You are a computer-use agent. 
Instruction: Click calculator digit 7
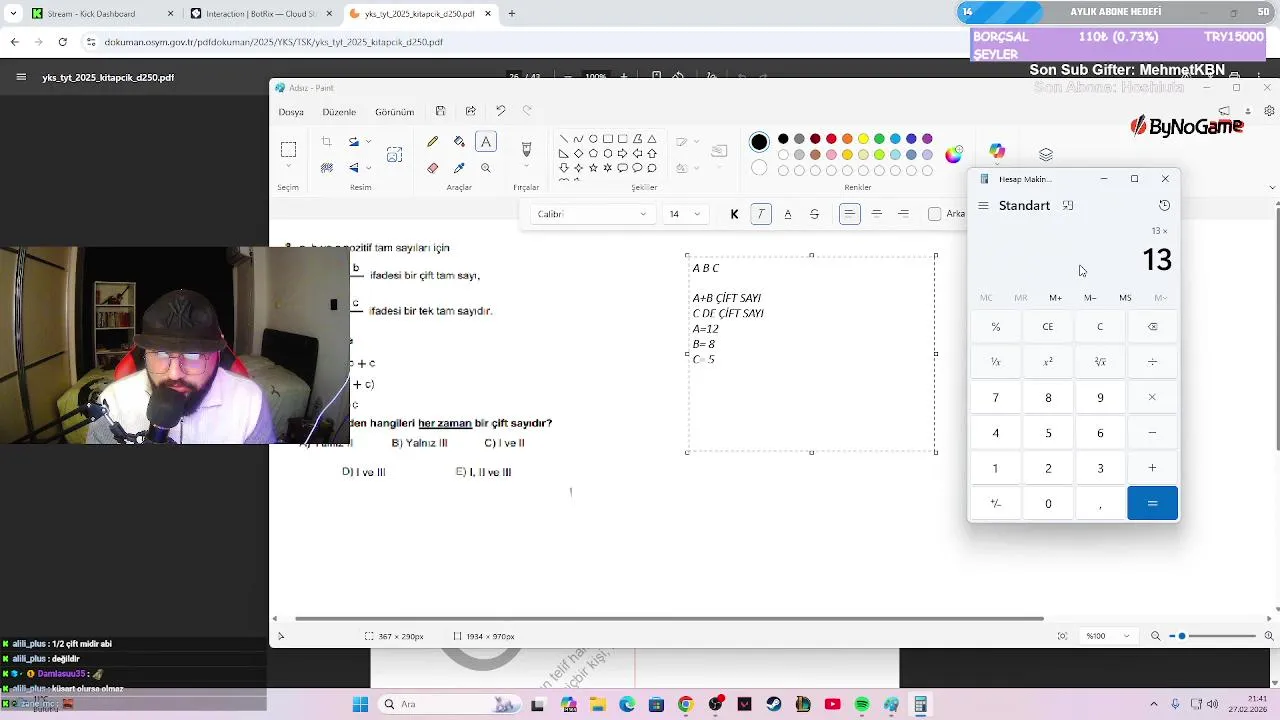(x=995, y=398)
